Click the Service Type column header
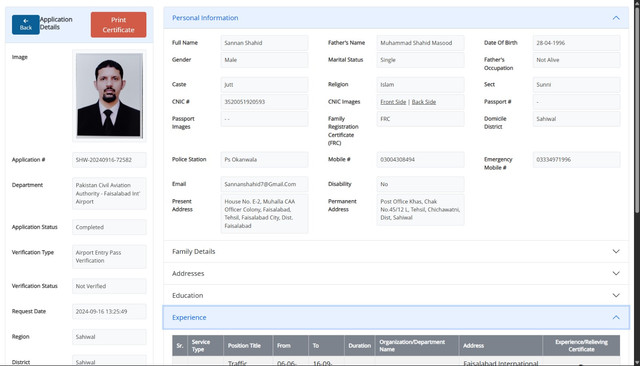 [205, 346]
